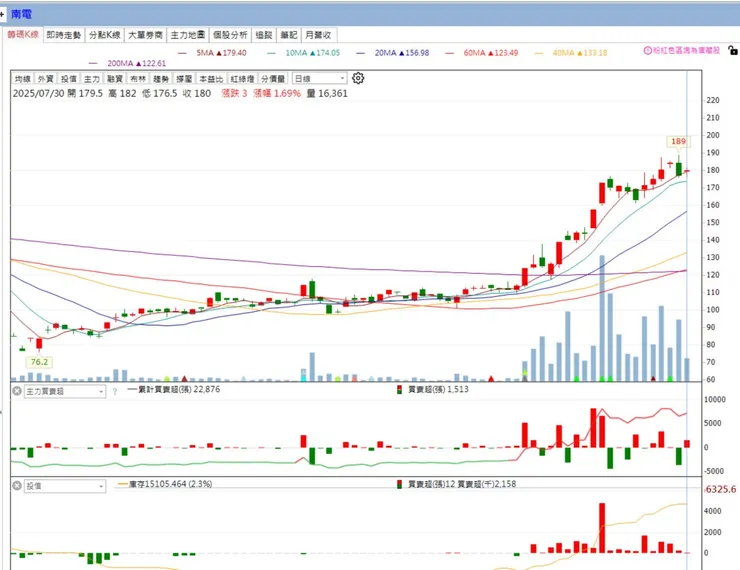The image size is (740, 570).
Task: Close the 投信 indicator panel
Action: pos(17,486)
